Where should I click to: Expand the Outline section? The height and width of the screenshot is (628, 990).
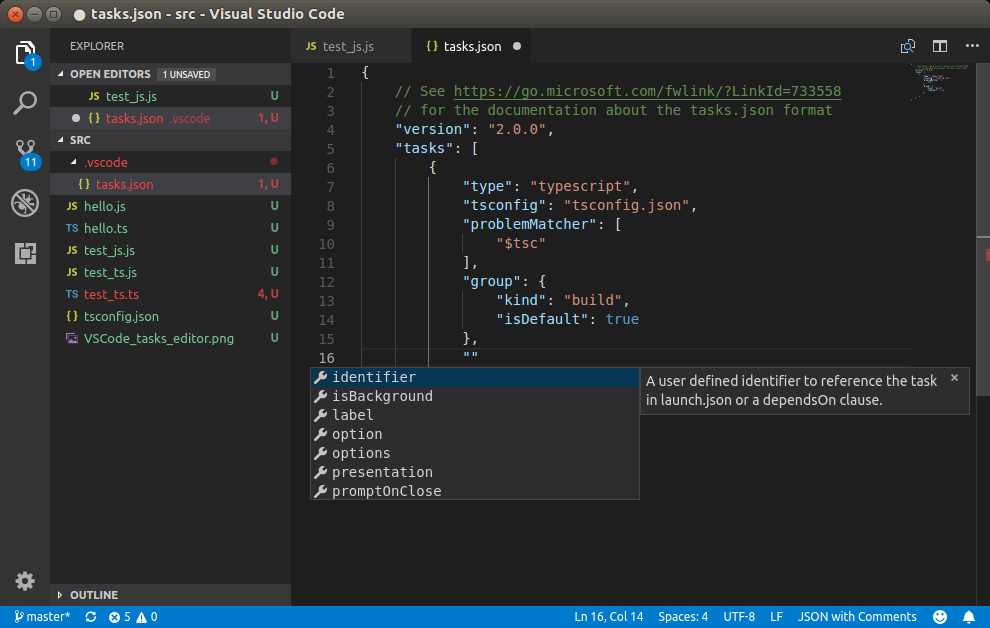click(60, 595)
